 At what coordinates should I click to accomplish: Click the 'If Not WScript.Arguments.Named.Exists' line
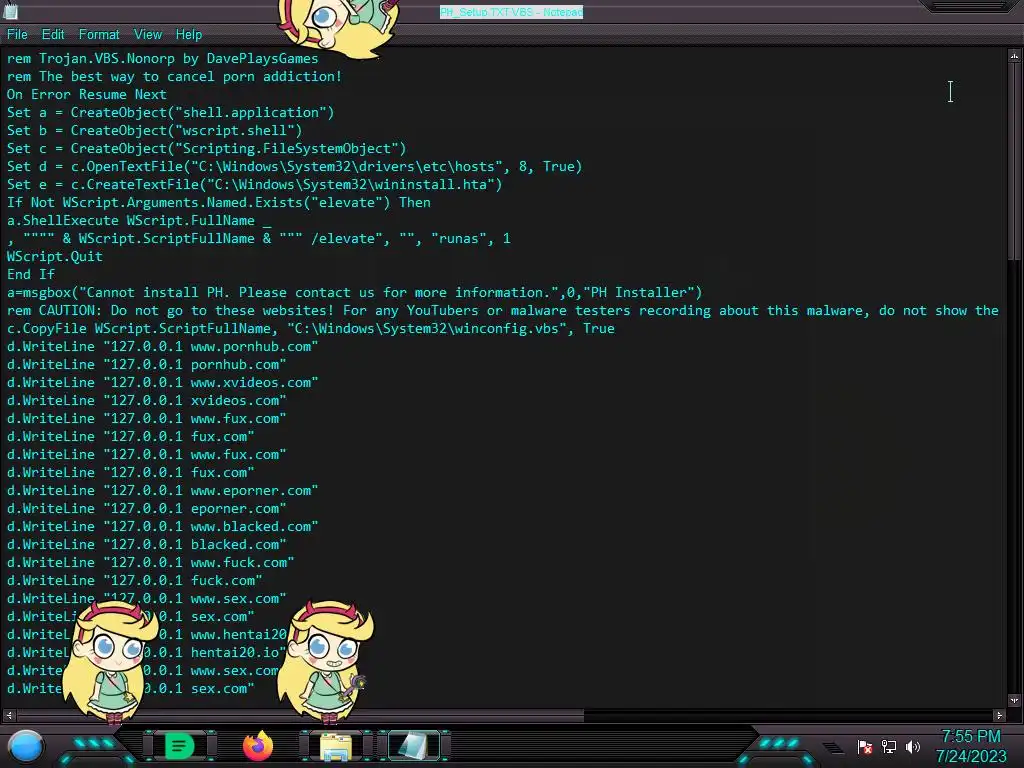[x=219, y=202]
